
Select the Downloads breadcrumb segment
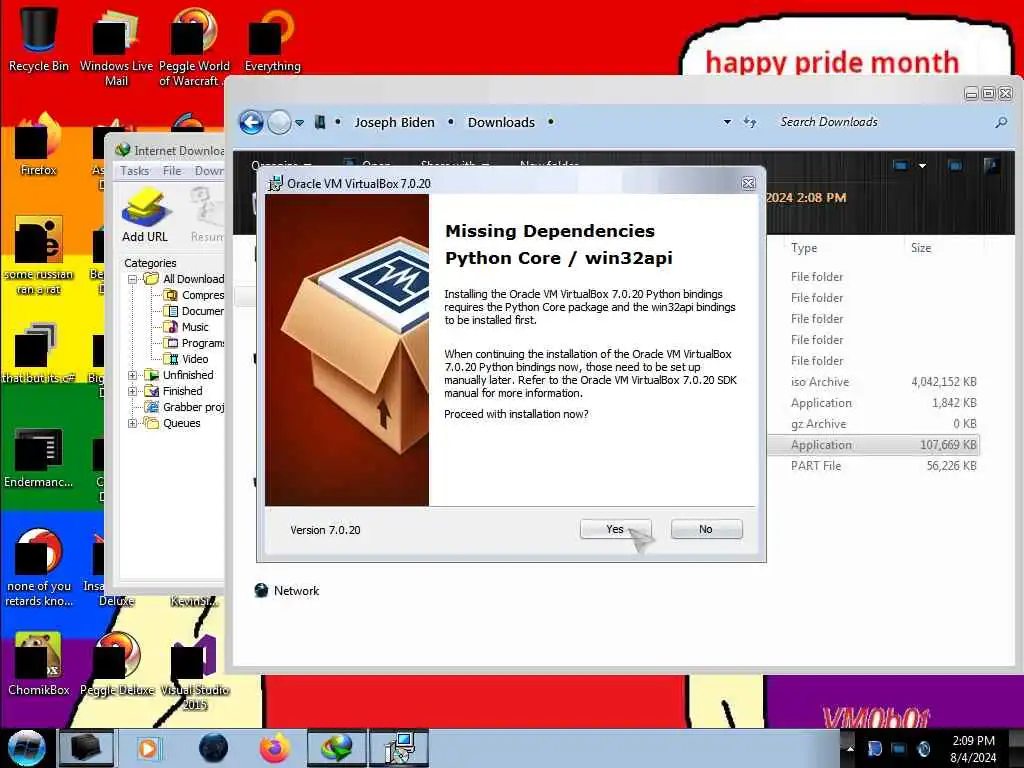(501, 122)
